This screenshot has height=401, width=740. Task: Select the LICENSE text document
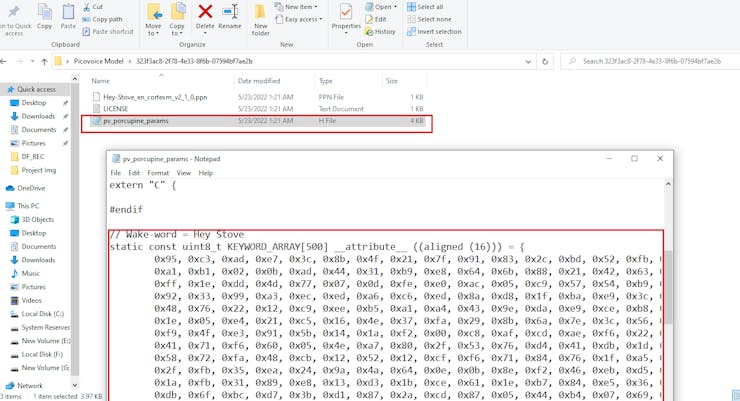[116, 108]
